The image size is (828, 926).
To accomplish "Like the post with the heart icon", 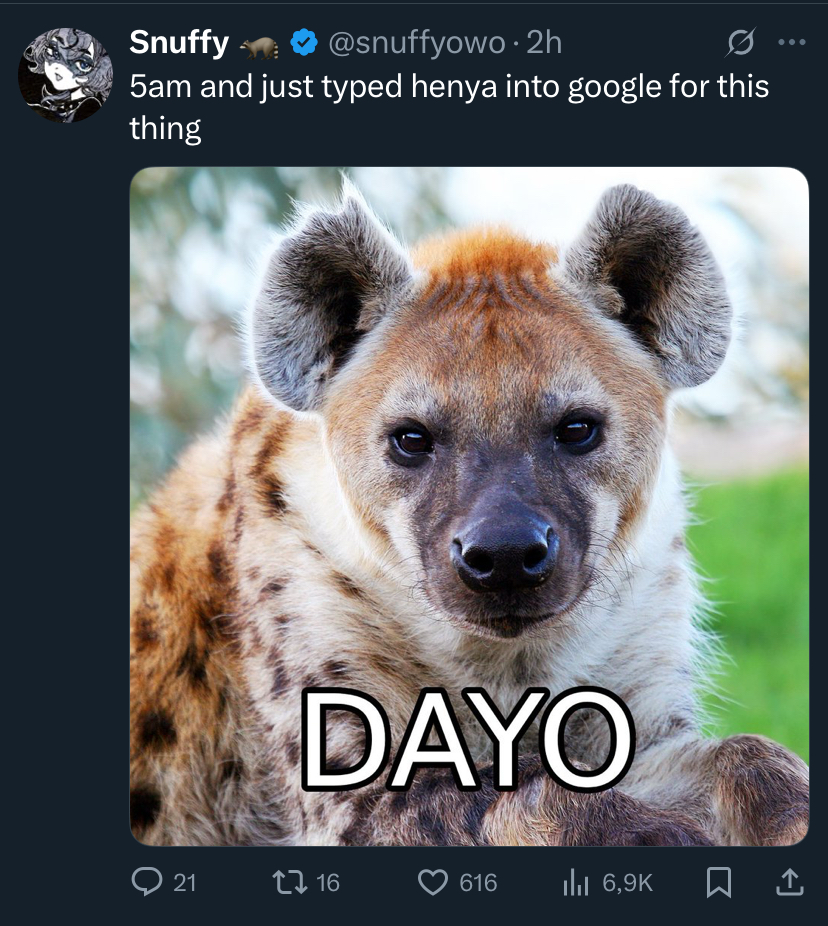I will point(432,881).
